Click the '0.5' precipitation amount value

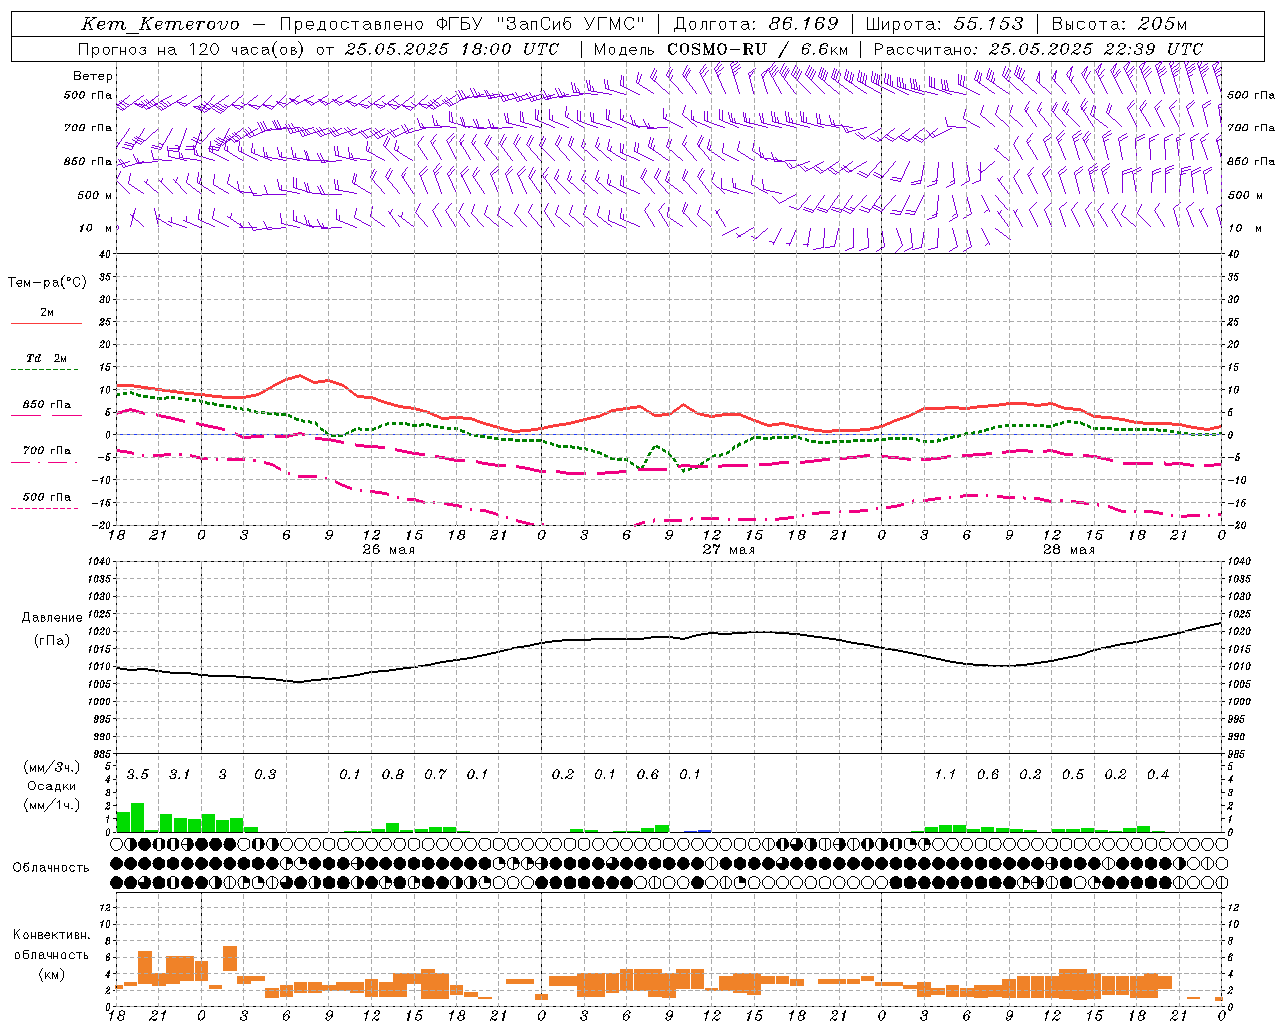(1073, 775)
